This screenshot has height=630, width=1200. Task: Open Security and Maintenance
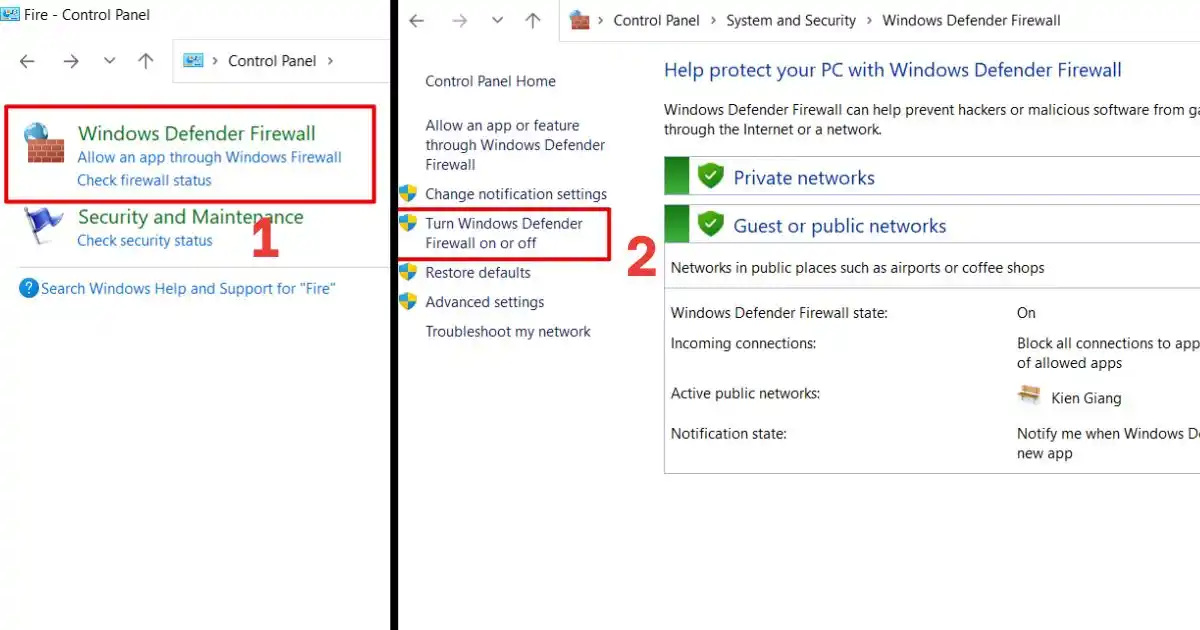(190, 217)
